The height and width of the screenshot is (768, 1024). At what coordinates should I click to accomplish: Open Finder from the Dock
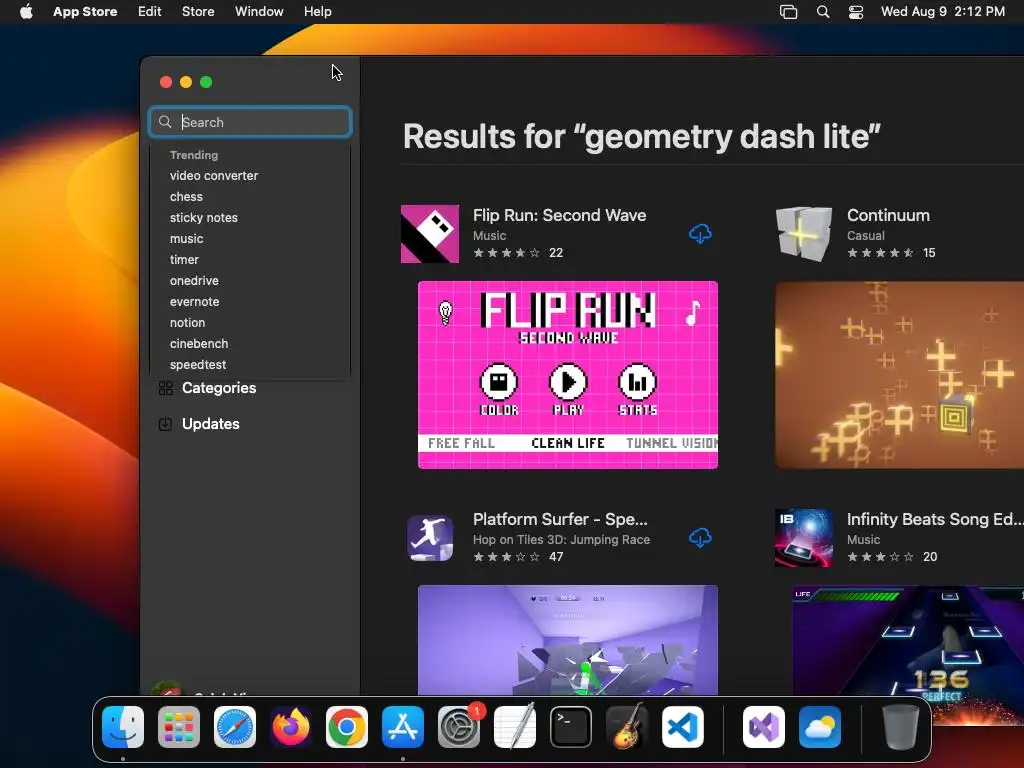pyautogui.click(x=123, y=727)
